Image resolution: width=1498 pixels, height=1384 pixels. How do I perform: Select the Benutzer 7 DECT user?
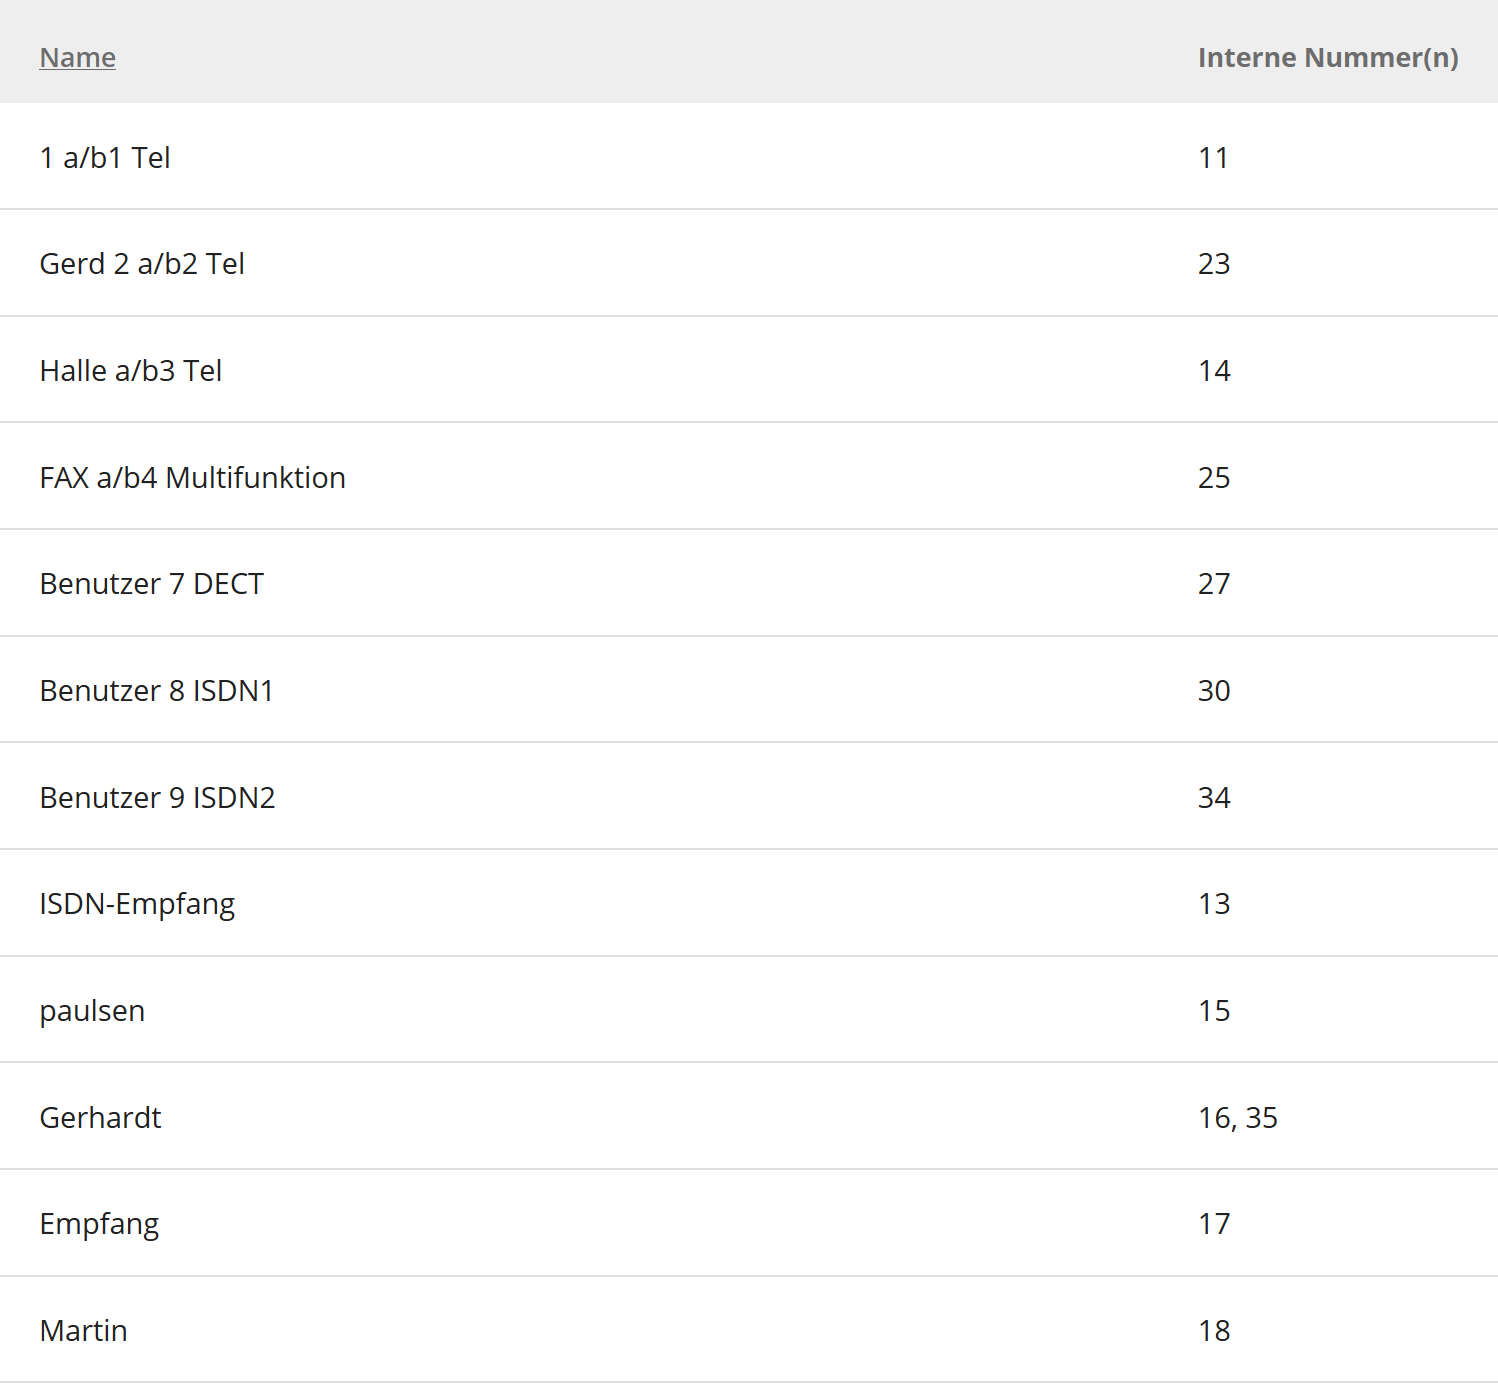coord(152,584)
